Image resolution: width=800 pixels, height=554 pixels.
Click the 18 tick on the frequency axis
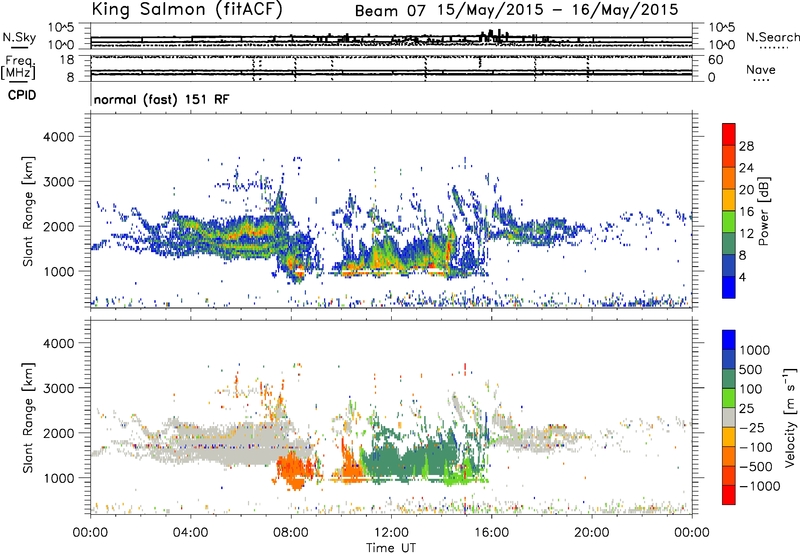[x=66, y=60]
